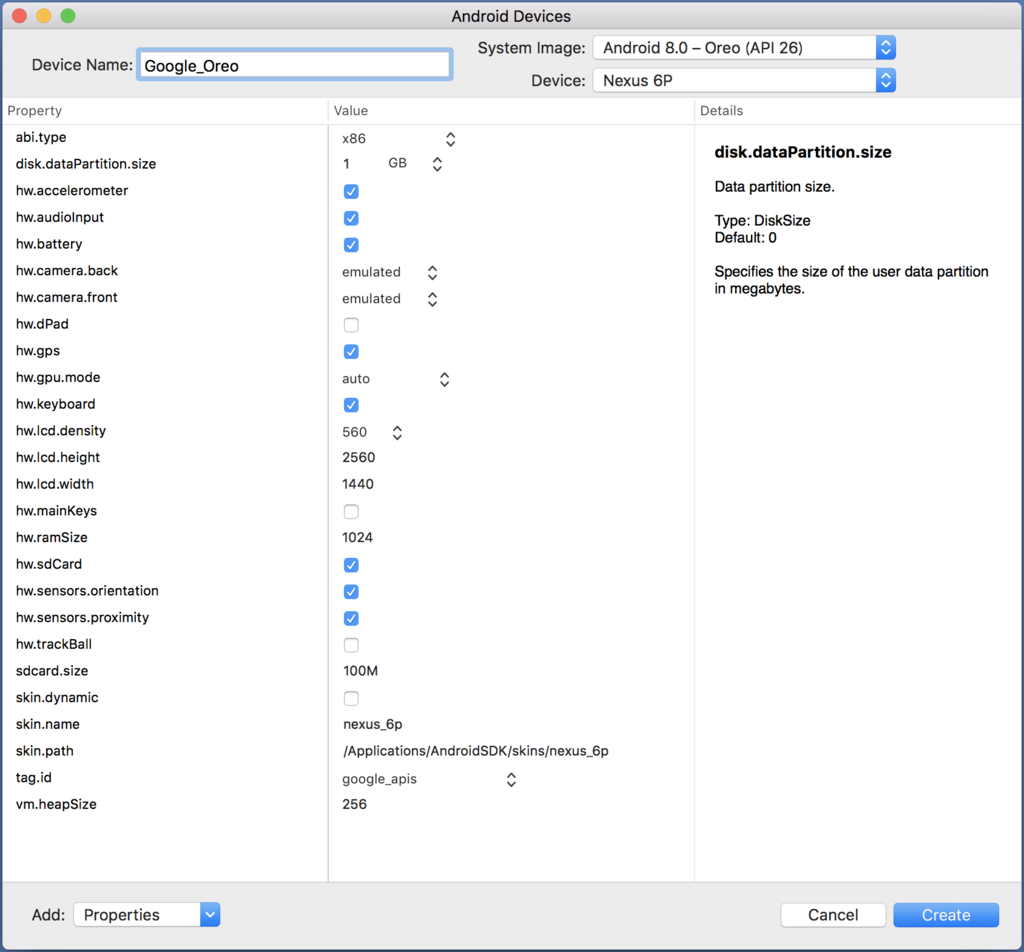Uncheck the hw.audioInput checkbox
1024x952 pixels.
click(351, 218)
